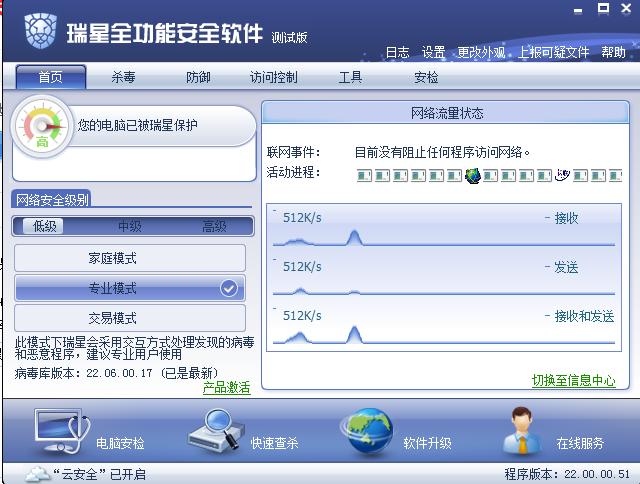This screenshot has height=484, width=640.
Task: Click the protection level gauge icon
Action: click(x=42, y=127)
